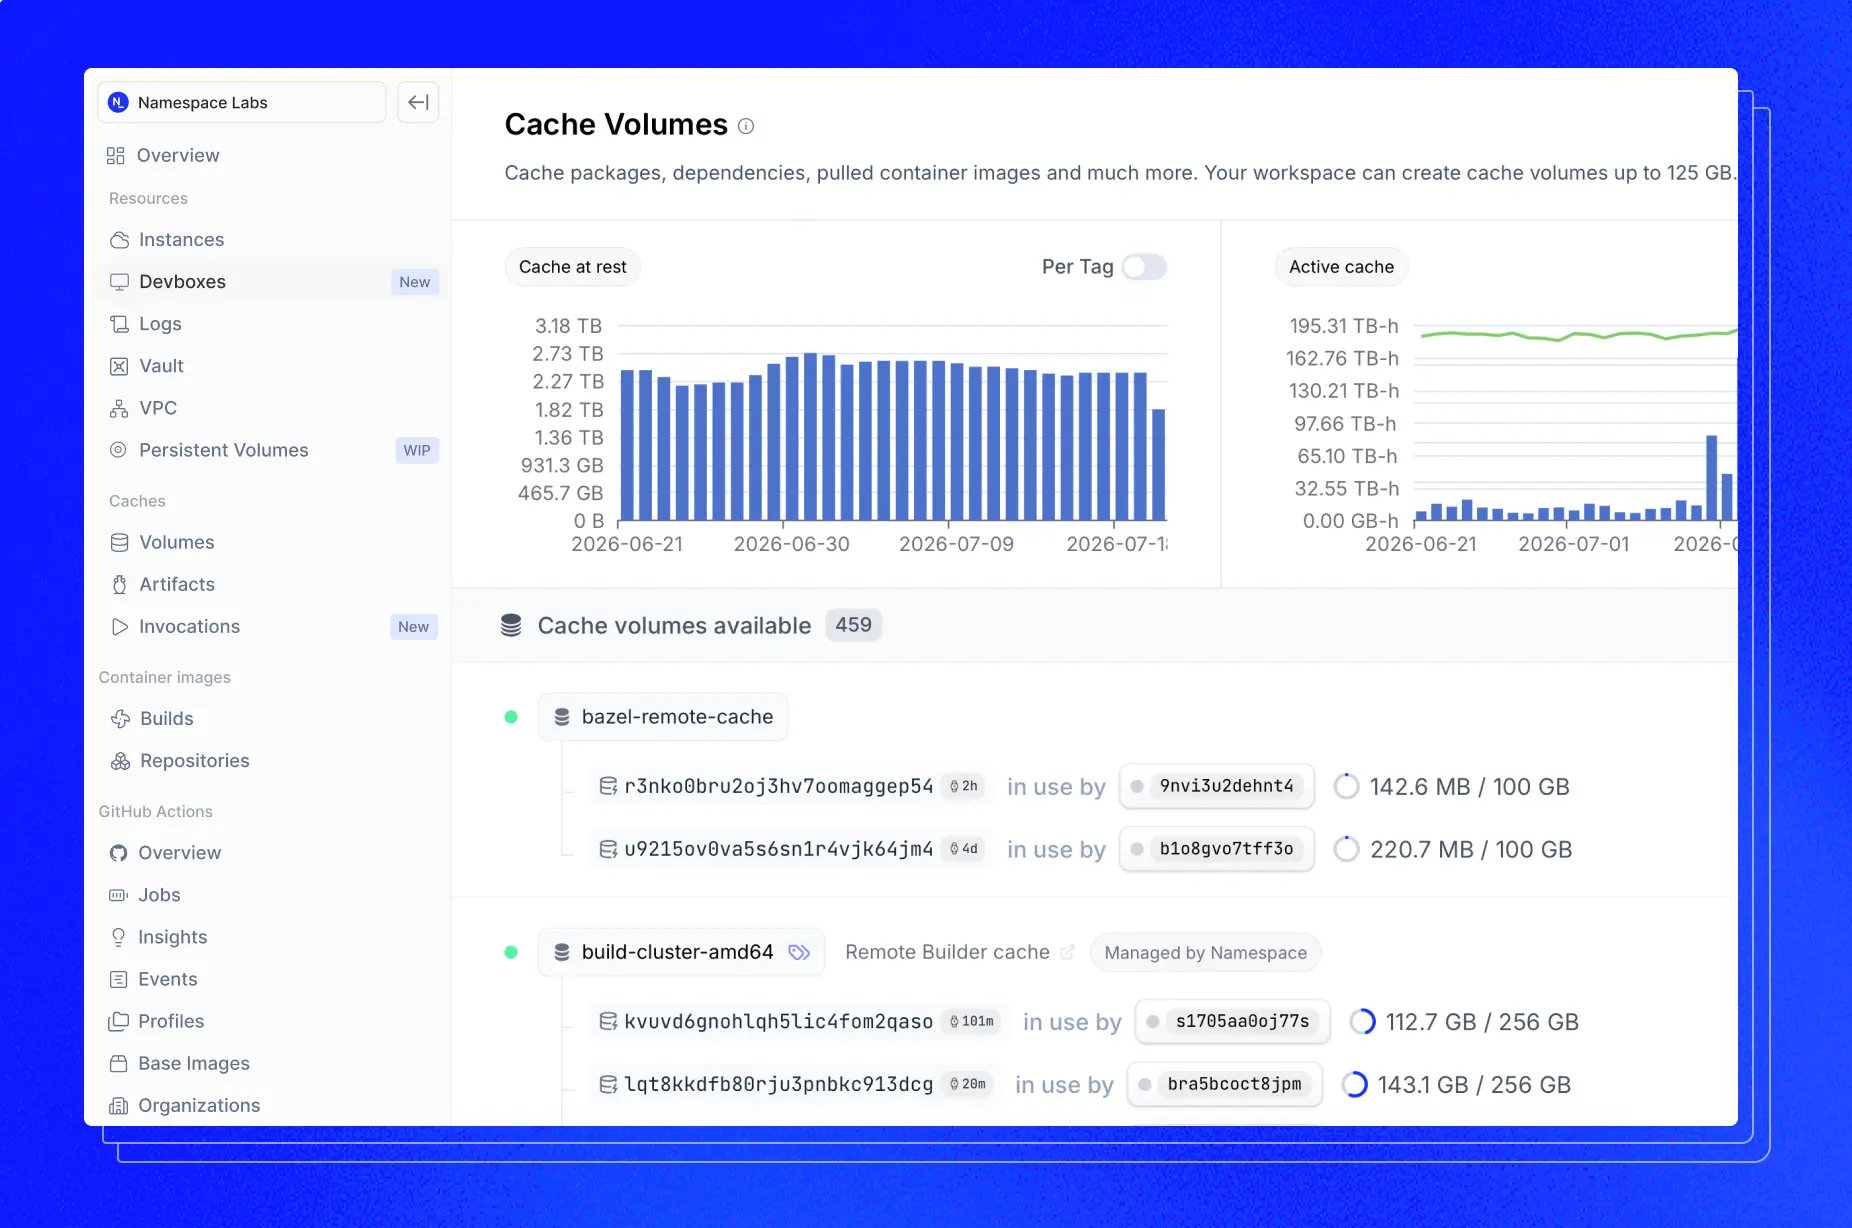Open the Namespace Labs workspace selector

coord(242,102)
